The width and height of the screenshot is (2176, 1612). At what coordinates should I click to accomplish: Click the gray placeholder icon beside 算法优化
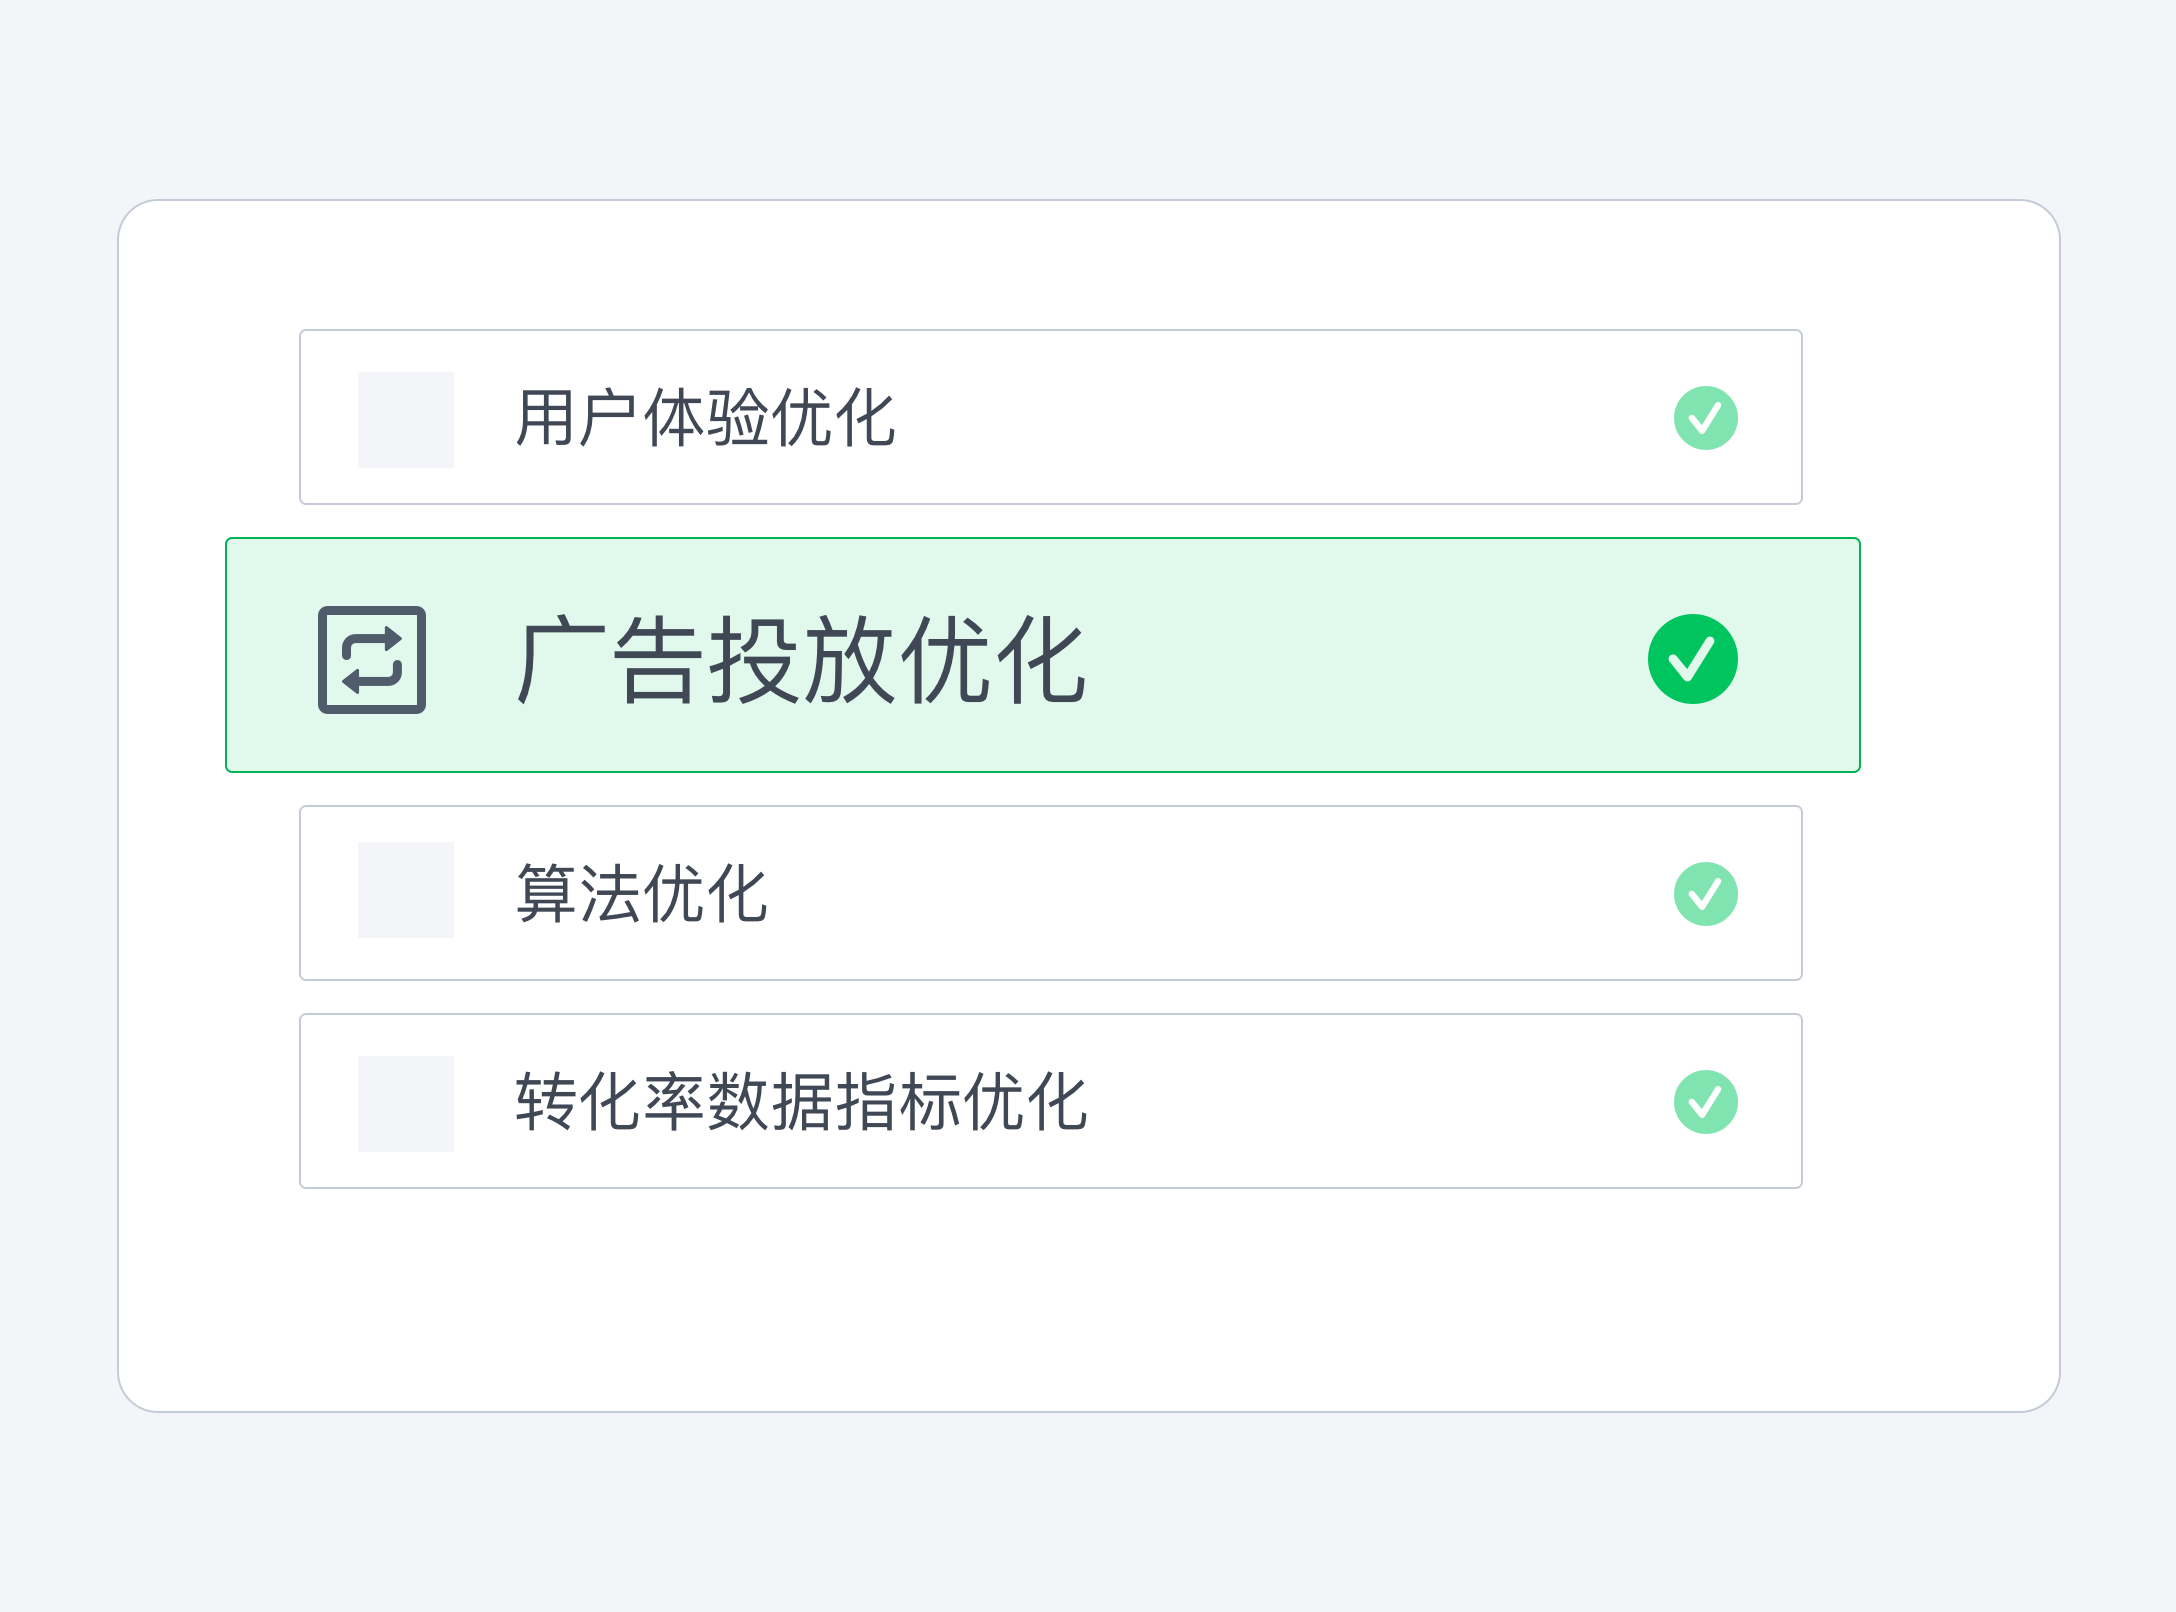[x=406, y=890]
